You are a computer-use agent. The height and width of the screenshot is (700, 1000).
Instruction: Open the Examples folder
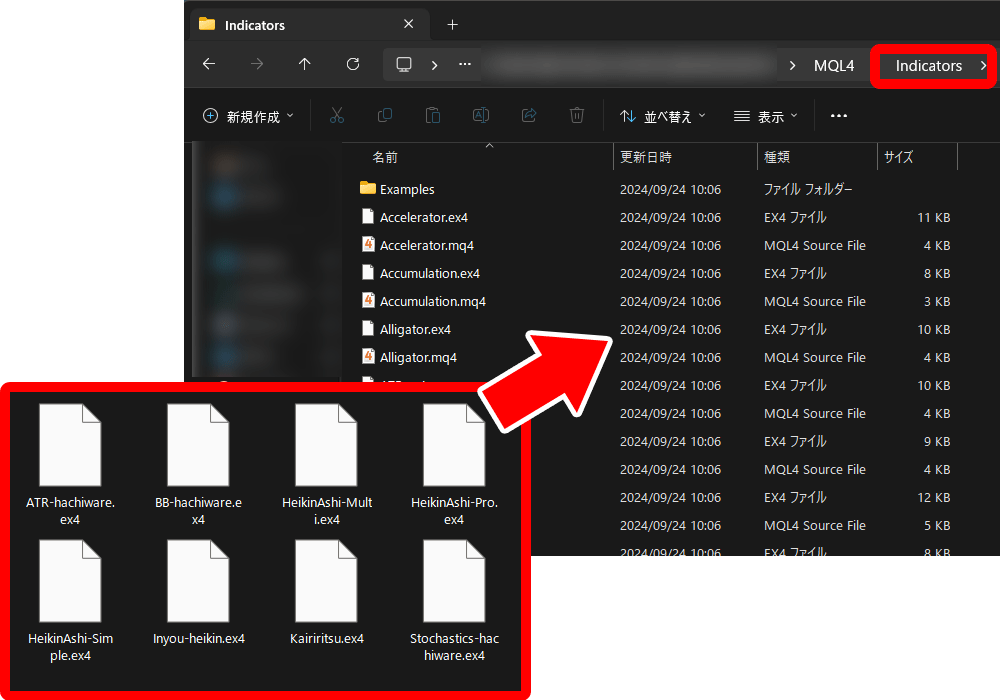pos(407,189)
